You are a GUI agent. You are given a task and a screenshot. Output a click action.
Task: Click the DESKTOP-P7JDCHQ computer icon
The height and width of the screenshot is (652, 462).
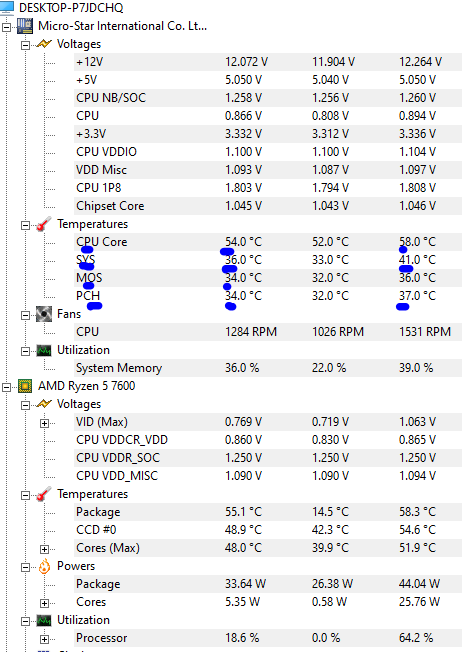pyautogui.click(x=7, y=7)
